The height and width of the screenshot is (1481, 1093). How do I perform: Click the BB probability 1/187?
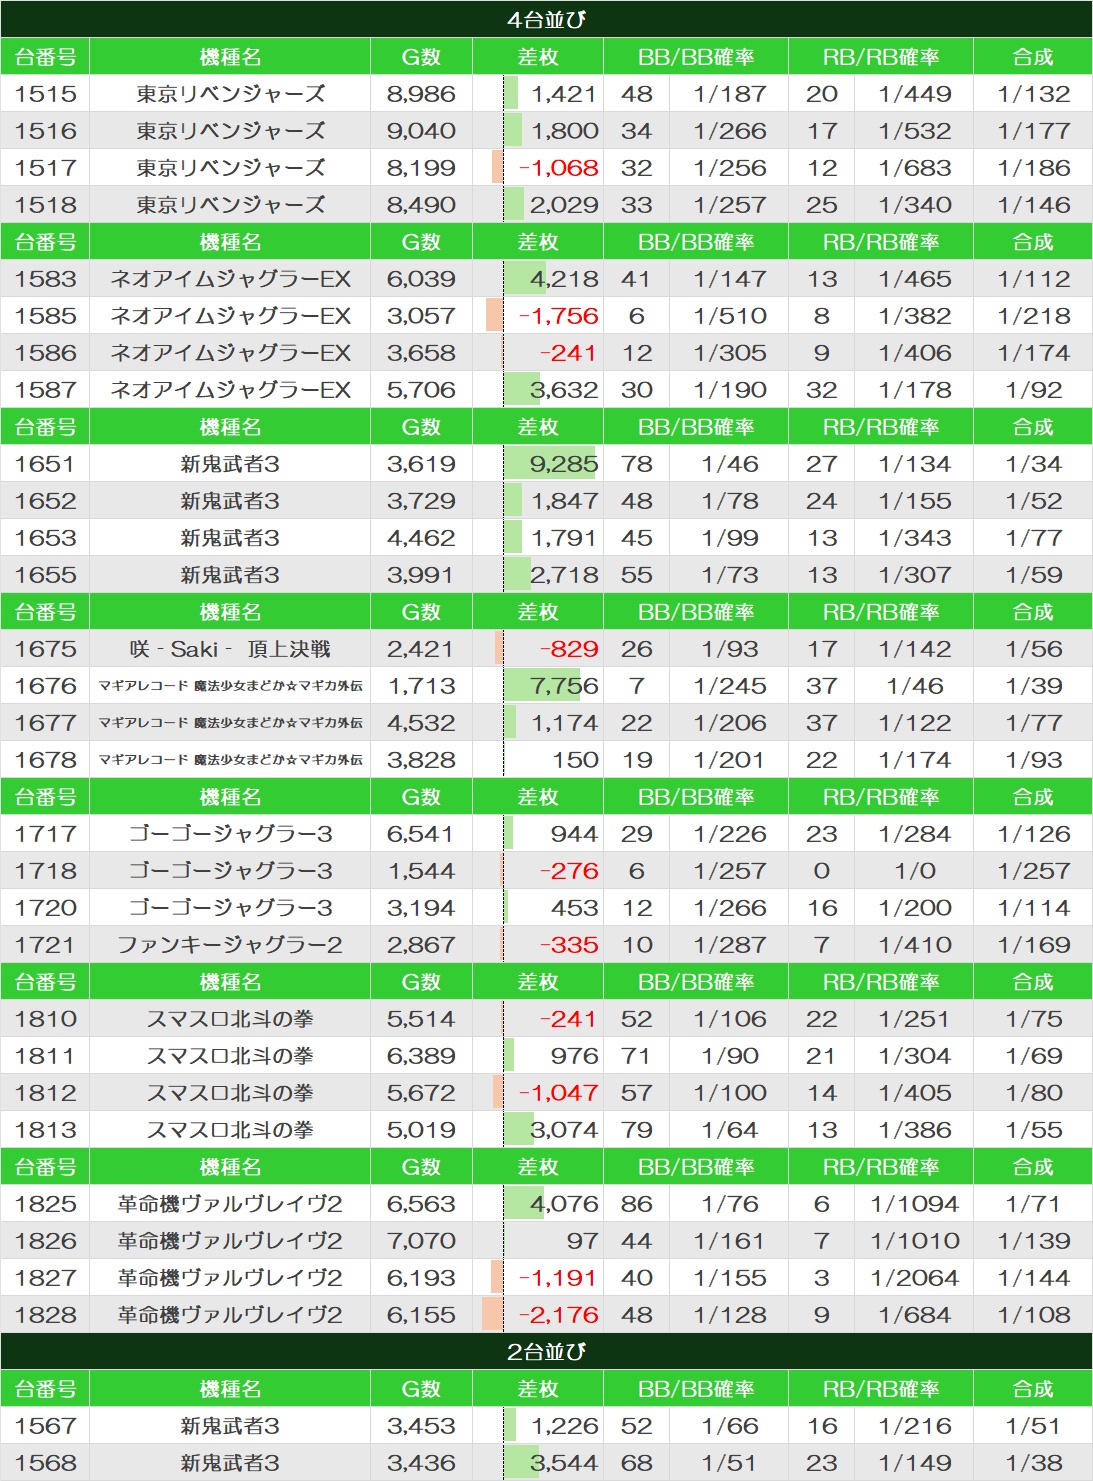point(730,94)
